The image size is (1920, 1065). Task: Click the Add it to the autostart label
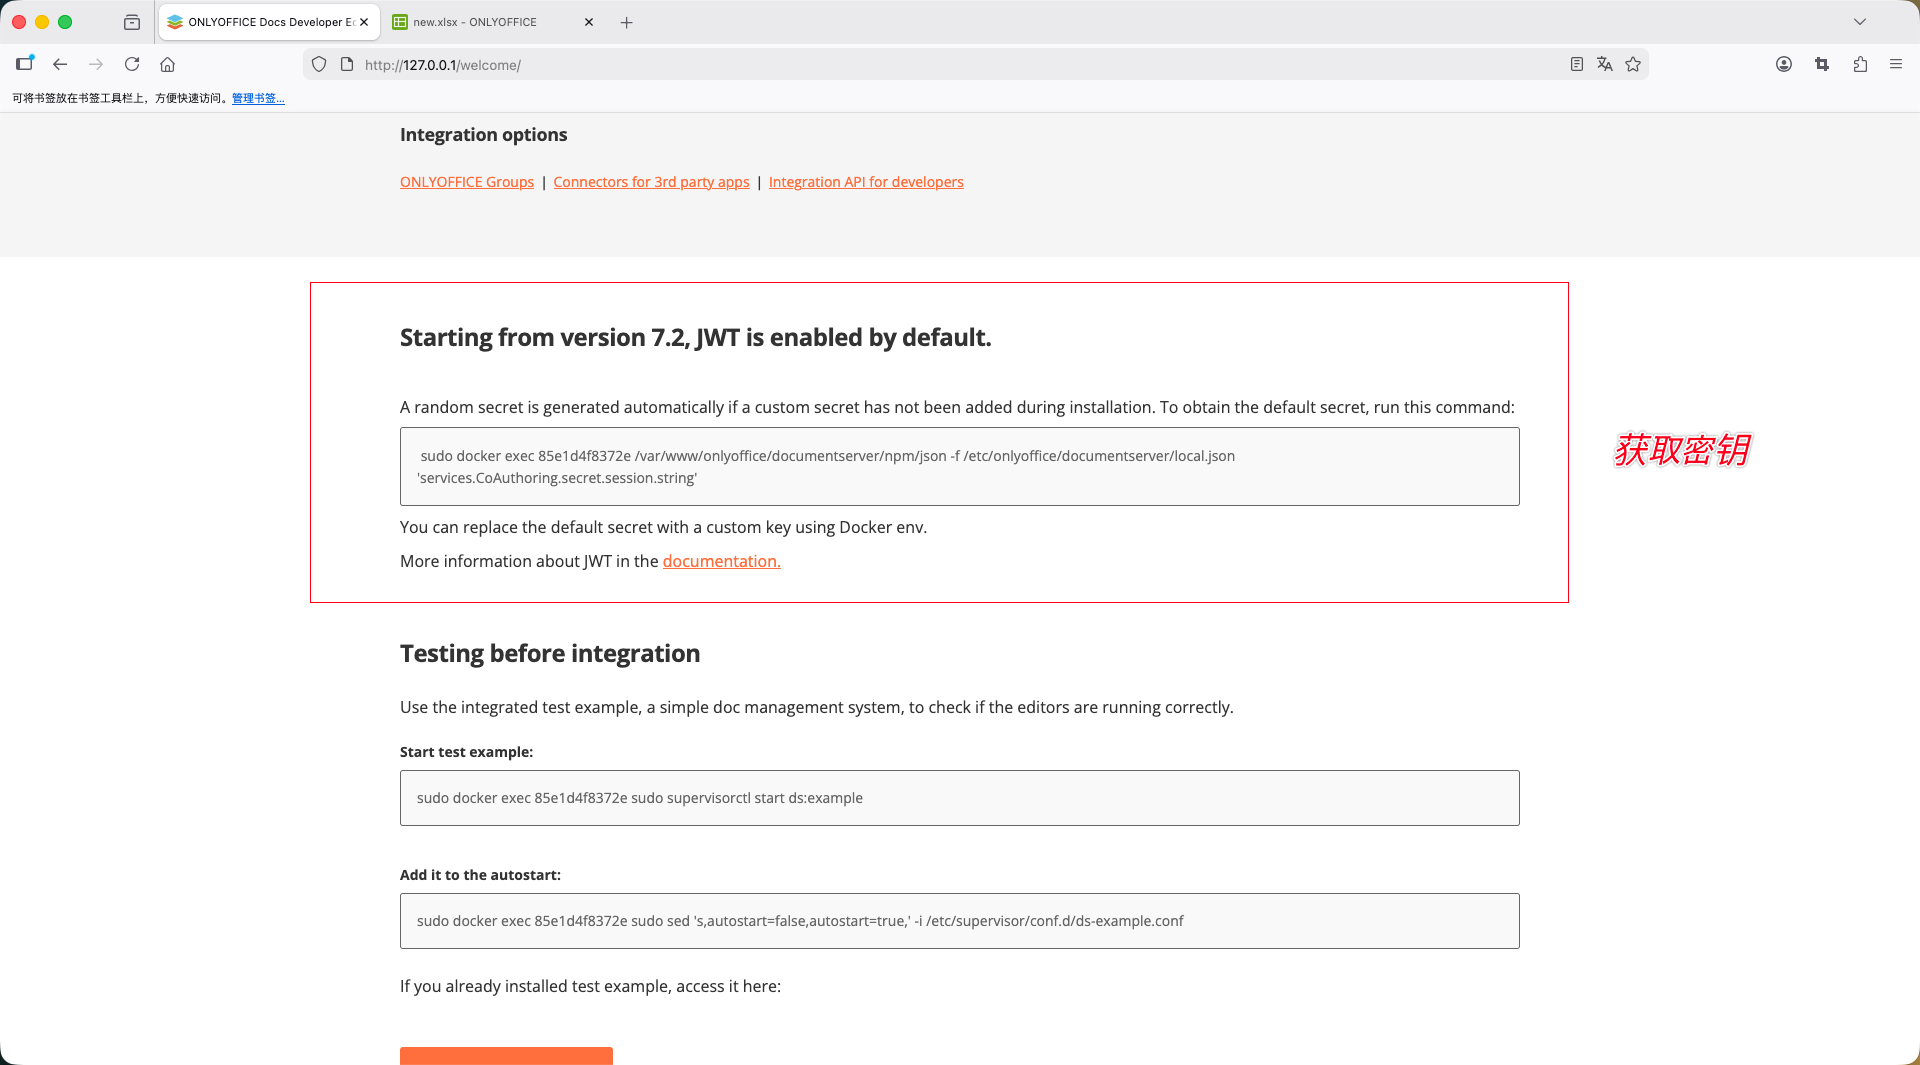pos(480,875)
